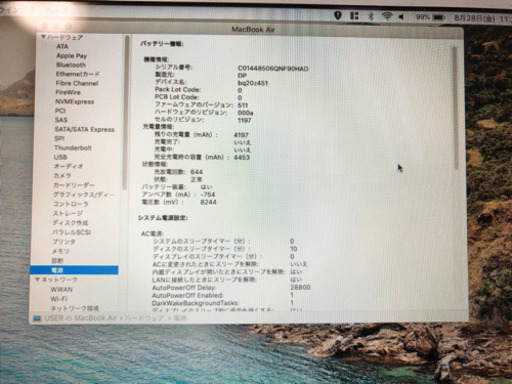Screen dimensions: 512x384
Task: Open the Thunderbolt entry
Action: click(x=73, y=148)
